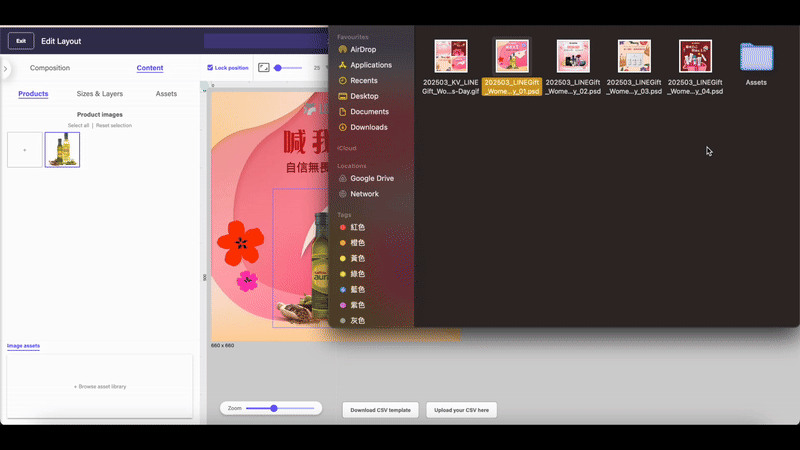Screen dimensions: 800x450
Task: Open the Products tab
Action: 33,94
